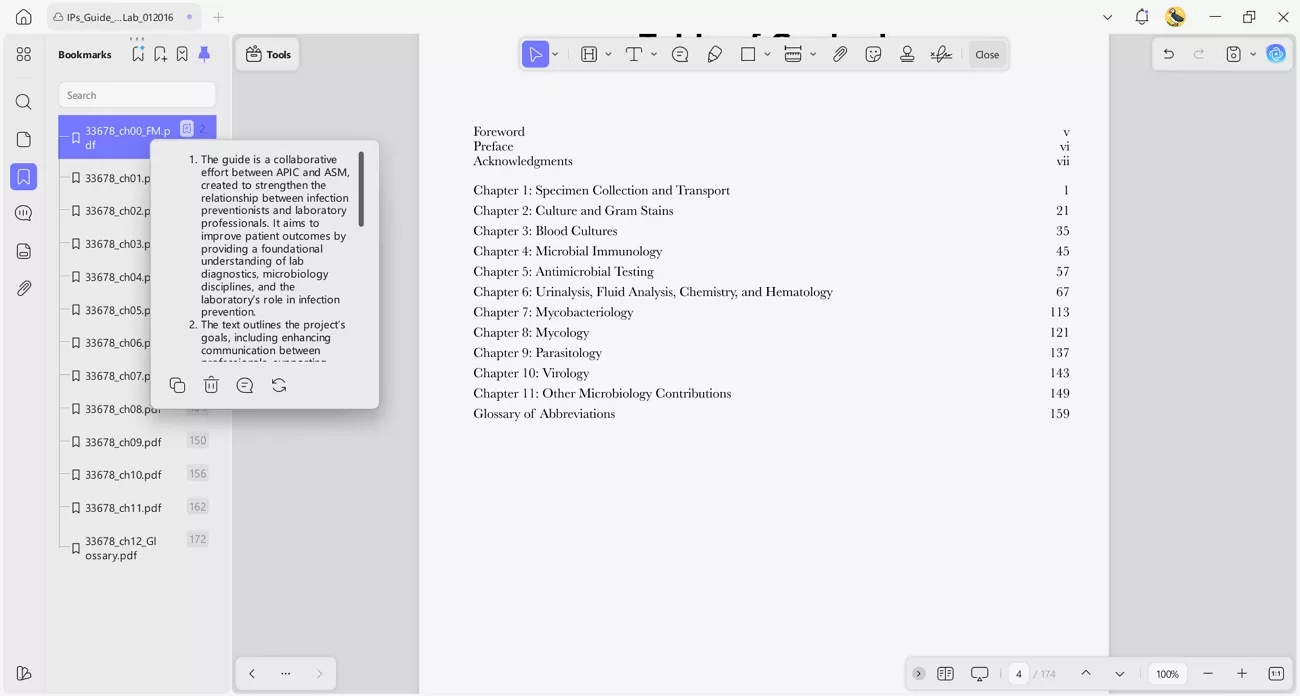Click the bookmarks Search field
Screen dimensions: 1300x696
(x=137, y=95)
